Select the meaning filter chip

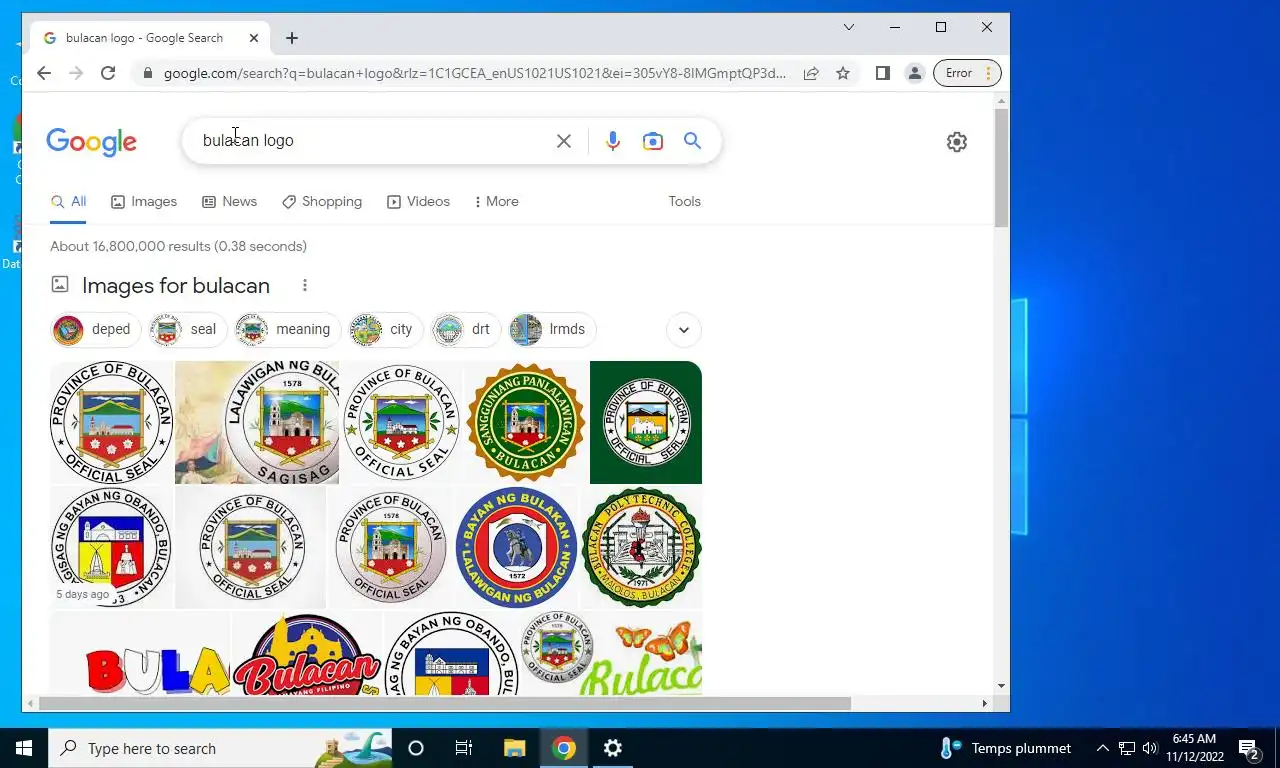[287, 329]
